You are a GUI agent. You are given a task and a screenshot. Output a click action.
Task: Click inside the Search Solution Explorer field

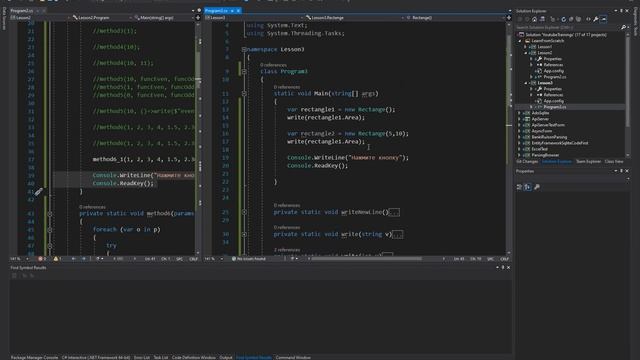pyautogui.click(x=567, y=27)
